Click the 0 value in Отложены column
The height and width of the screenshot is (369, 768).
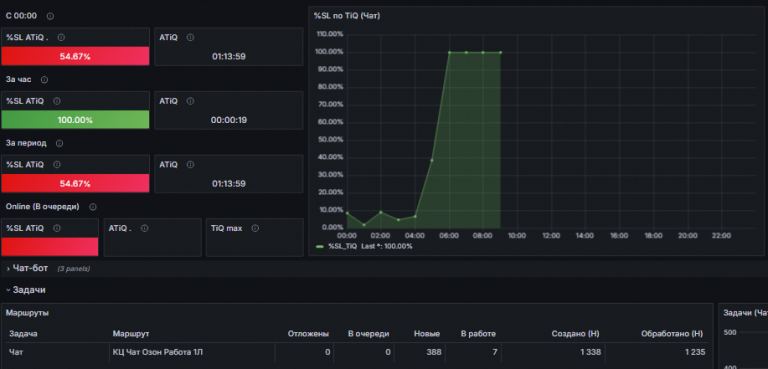click(328, 352)
